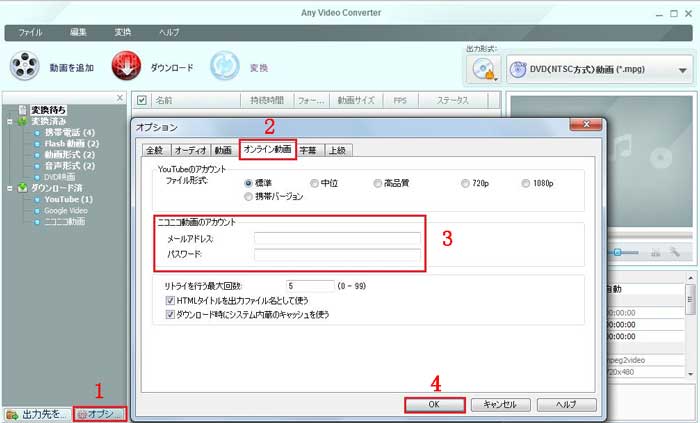The height and width of the screenshot is (423, 700).
Task: Click the DVD burn output profile icon
Action: point(484,69)
